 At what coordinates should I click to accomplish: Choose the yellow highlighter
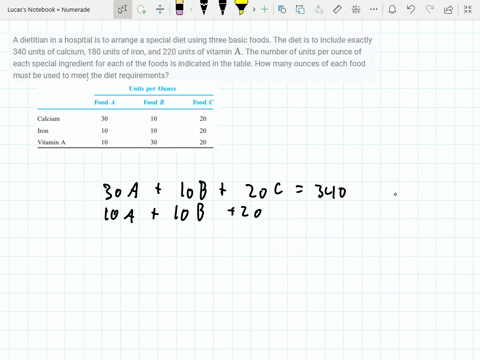point(241,8)
